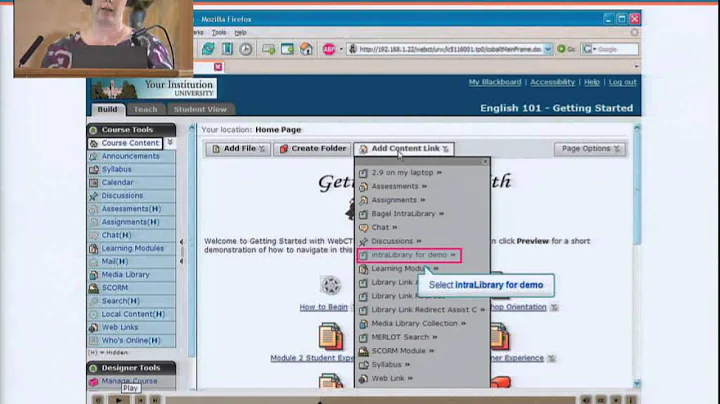Click the Module 2 Student Experience document icon
The height and width of the screenshot is (404, 720).
[x=331, y=336]
